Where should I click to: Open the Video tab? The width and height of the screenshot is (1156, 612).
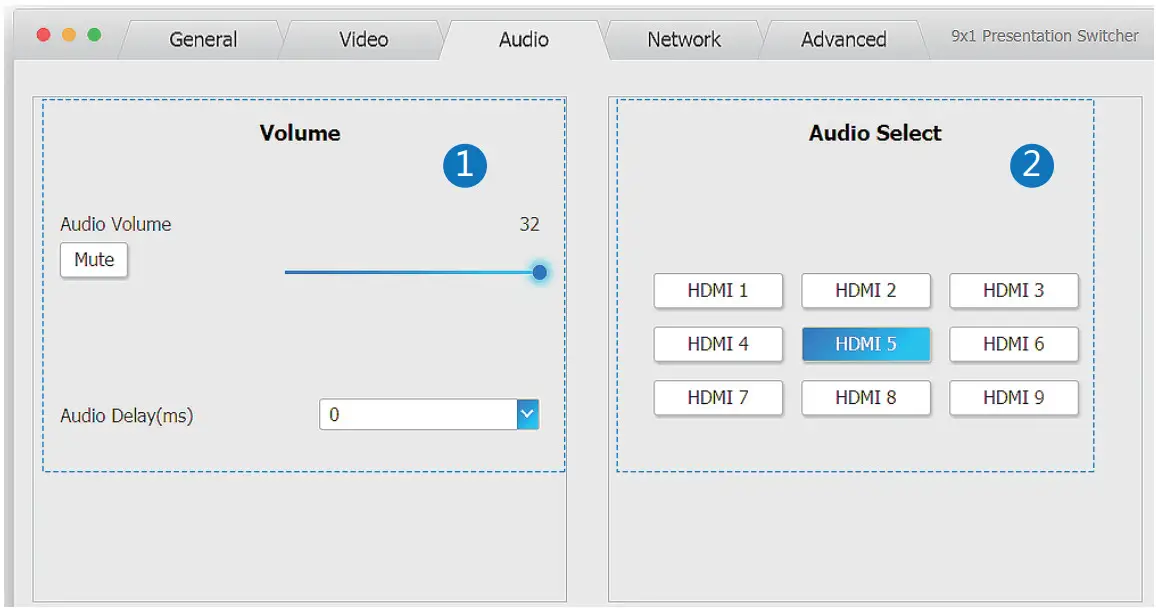pos(361,40)
